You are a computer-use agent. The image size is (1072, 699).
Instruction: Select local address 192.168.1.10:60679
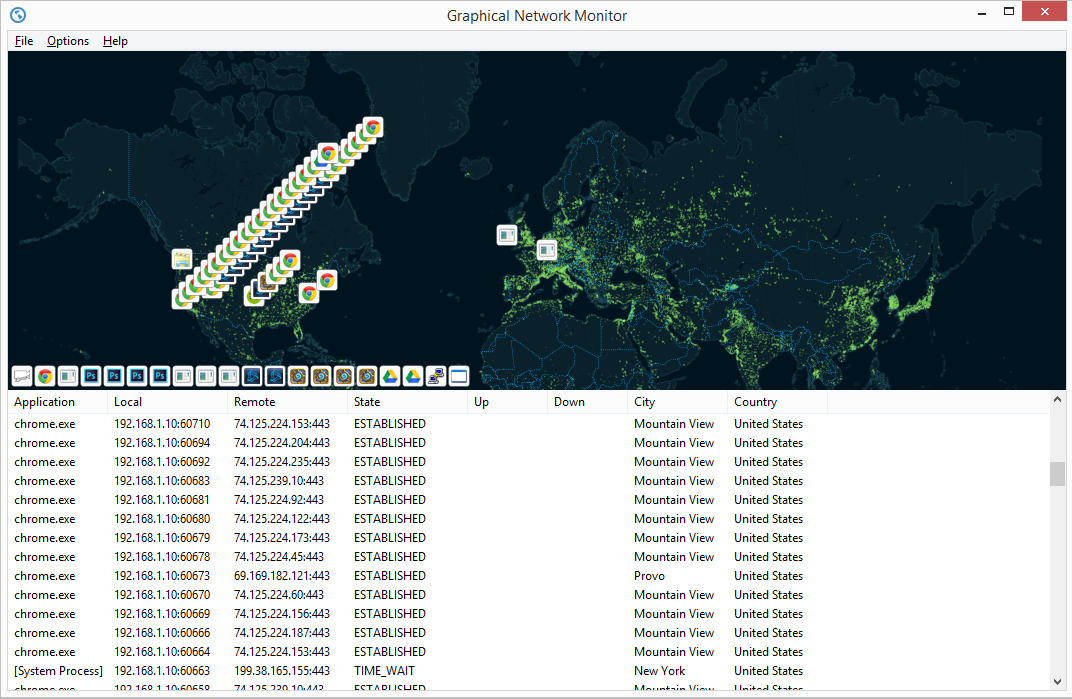click(162, 538)
